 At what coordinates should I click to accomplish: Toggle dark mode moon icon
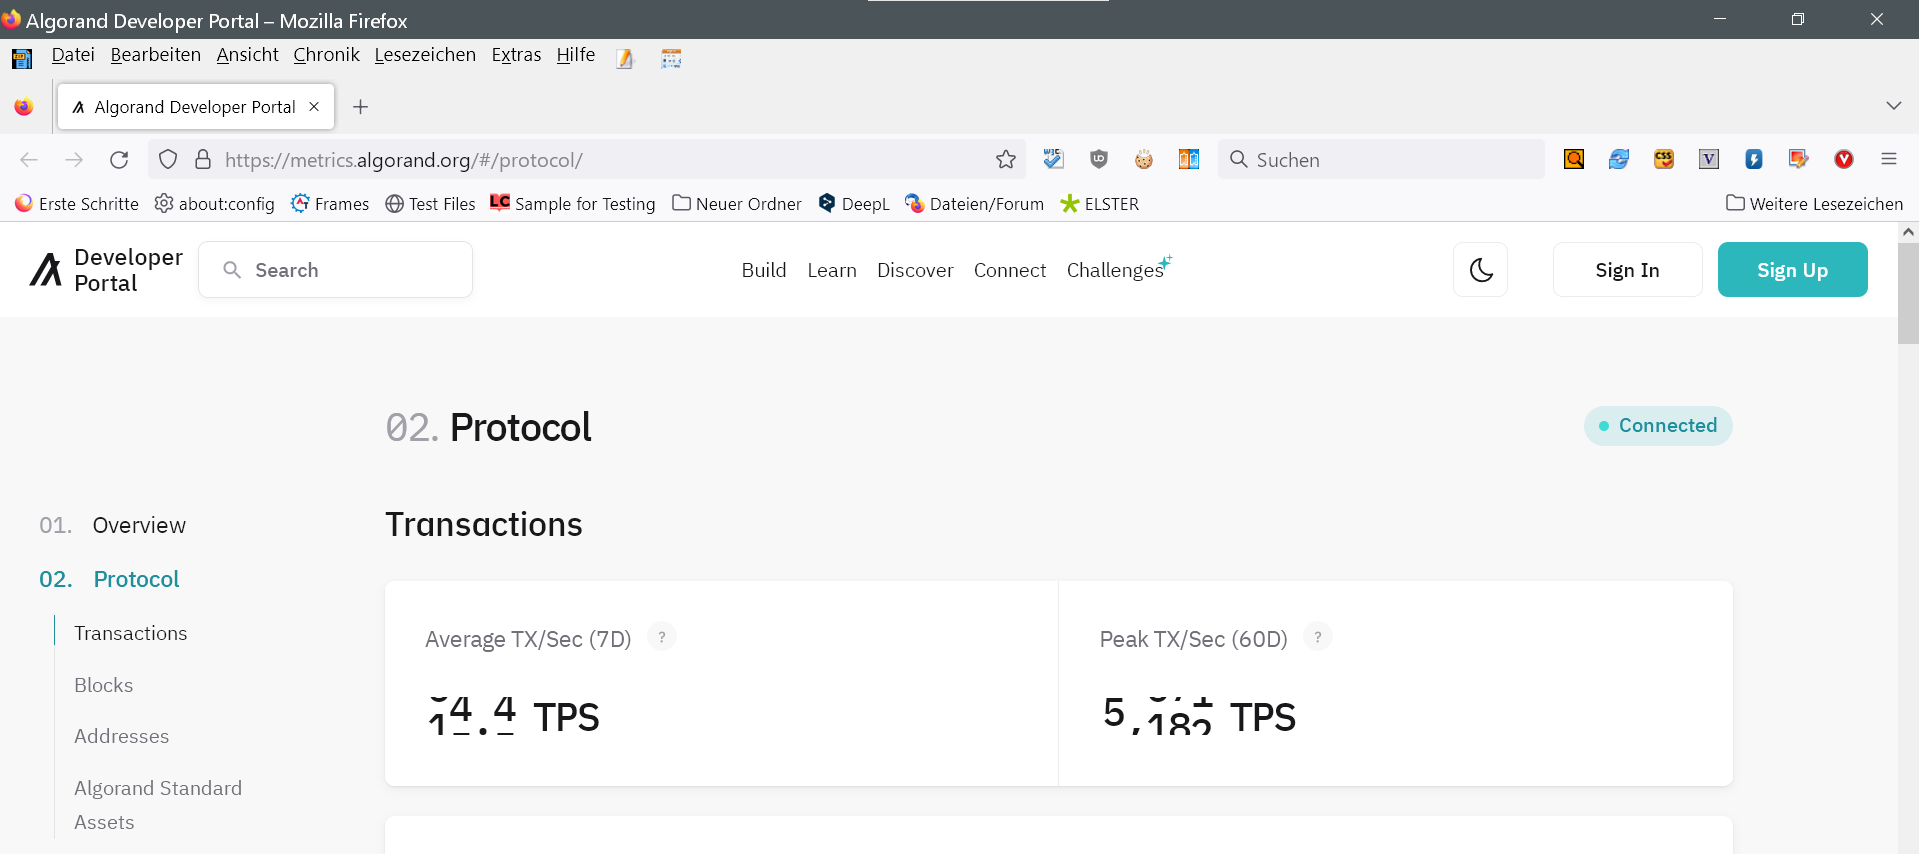coord(1480,270)
